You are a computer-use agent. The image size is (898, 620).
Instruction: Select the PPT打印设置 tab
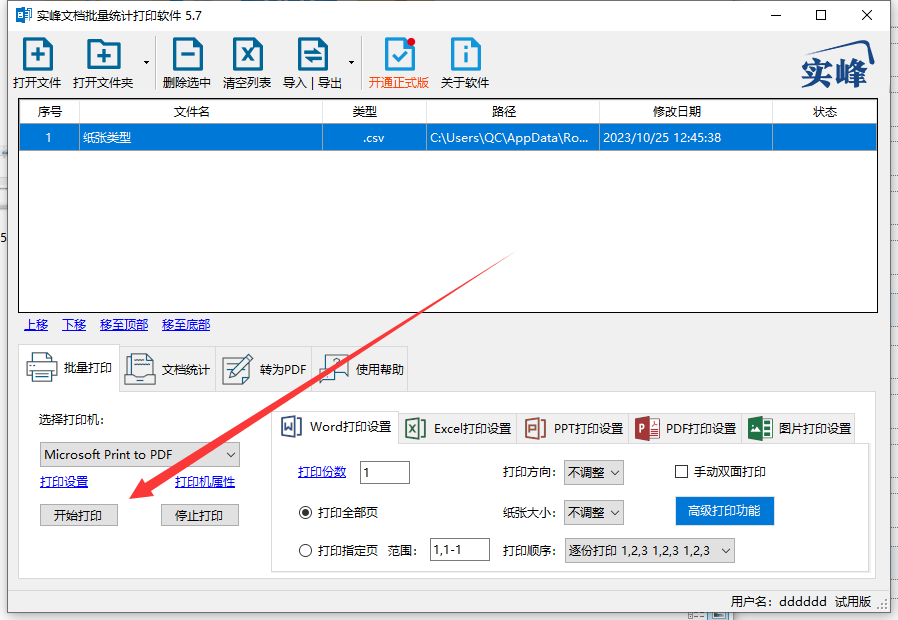[573, 428]
